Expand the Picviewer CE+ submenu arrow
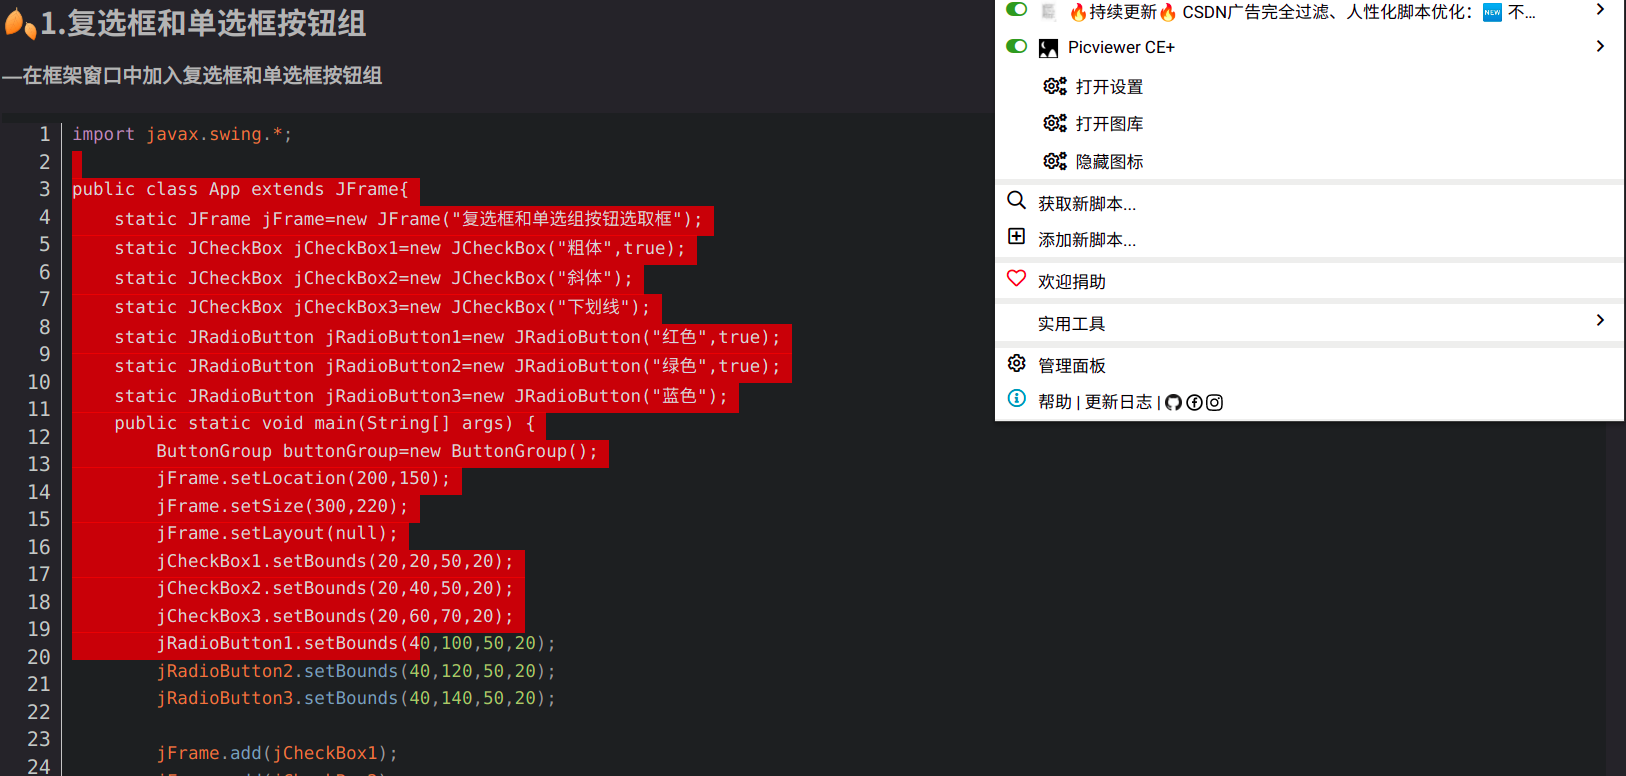Image resolution: width=1626 pixels, height=776 pixels. pos(1600,46)
